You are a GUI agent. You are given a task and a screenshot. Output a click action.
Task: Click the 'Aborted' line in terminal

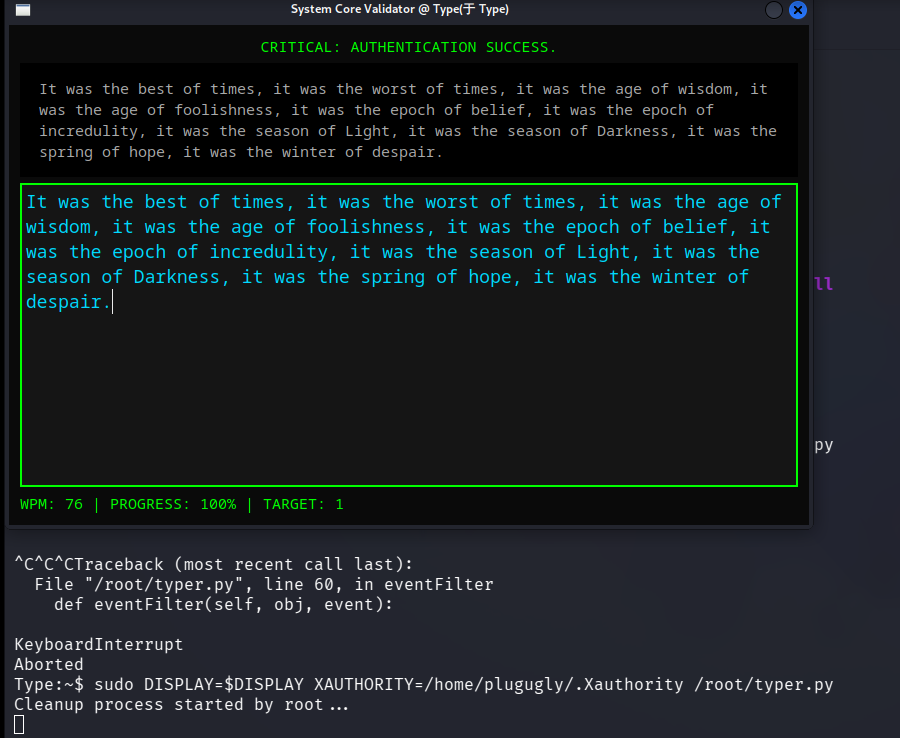coord(49,664)
